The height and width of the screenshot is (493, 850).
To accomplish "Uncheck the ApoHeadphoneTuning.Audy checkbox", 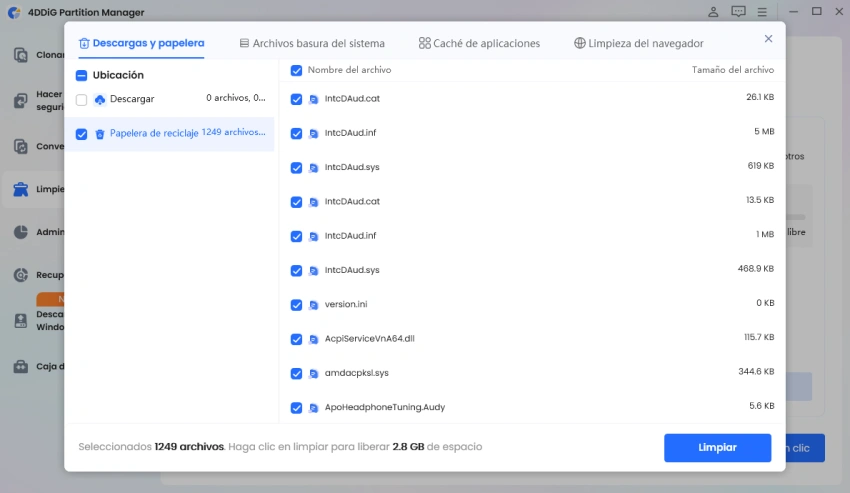I will (x=296, y=408).
